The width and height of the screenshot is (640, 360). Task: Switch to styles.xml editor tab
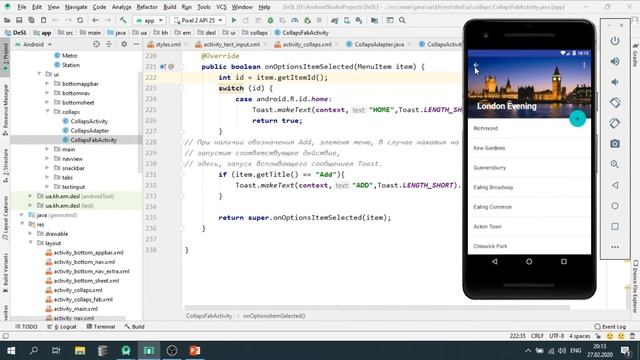[168, 44]
